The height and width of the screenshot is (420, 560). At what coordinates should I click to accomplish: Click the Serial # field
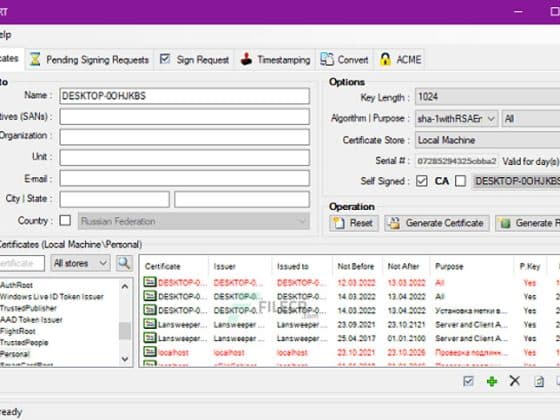pos(456,161)
